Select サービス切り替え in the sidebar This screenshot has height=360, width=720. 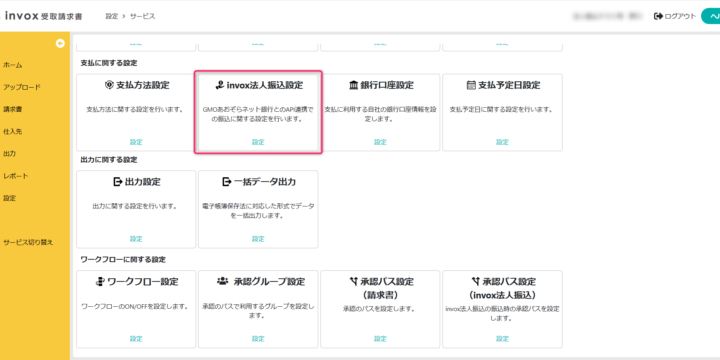coord(28,242)
